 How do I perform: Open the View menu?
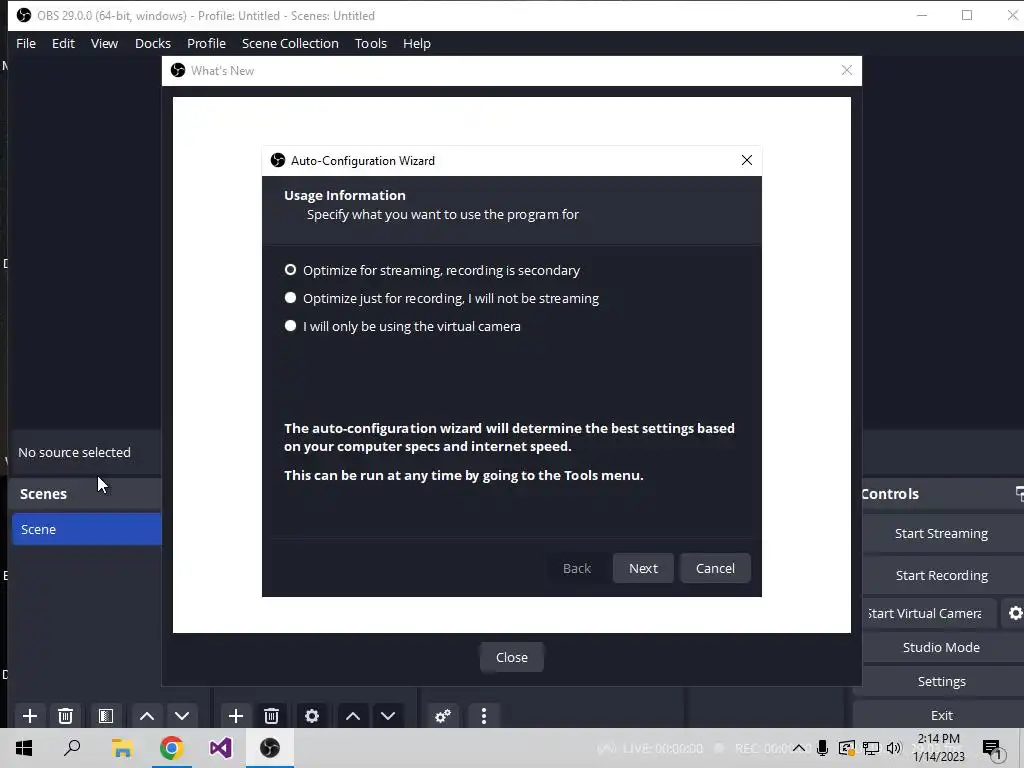(x=104, y=43)
